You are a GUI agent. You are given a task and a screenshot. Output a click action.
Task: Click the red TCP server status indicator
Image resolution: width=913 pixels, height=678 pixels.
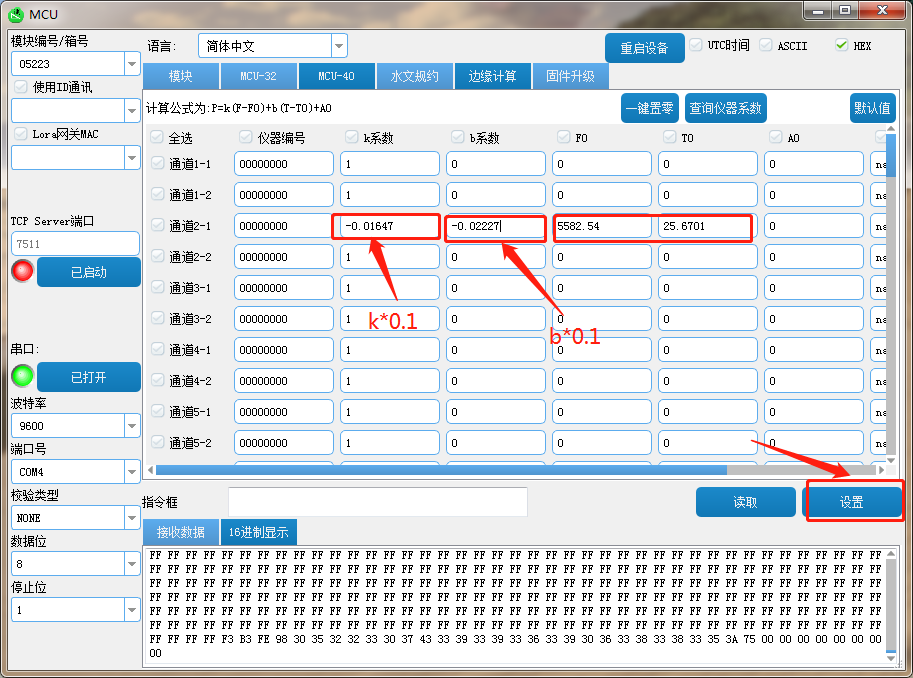click(x=22, y=271)
